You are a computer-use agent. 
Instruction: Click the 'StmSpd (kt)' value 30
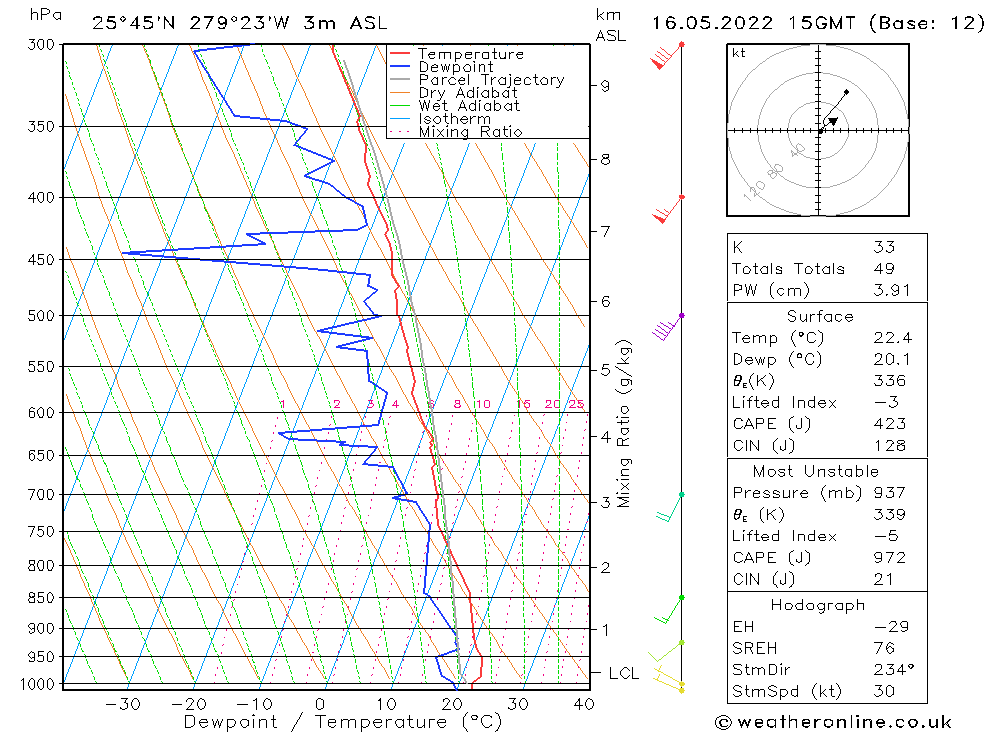[x=885, y=692]
